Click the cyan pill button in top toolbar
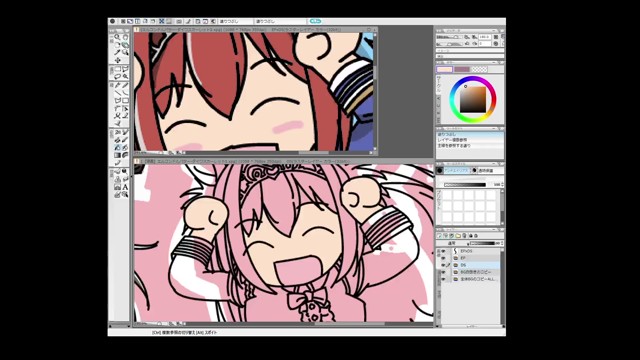Viewport: 640px width, 360px height. pyautogui.click(x=315, y=21)
